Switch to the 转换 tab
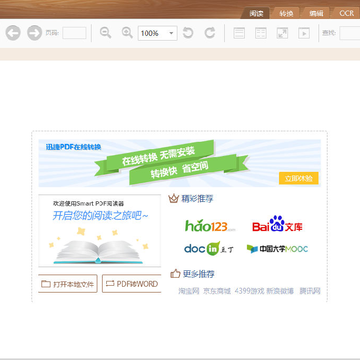 (286, 14)
